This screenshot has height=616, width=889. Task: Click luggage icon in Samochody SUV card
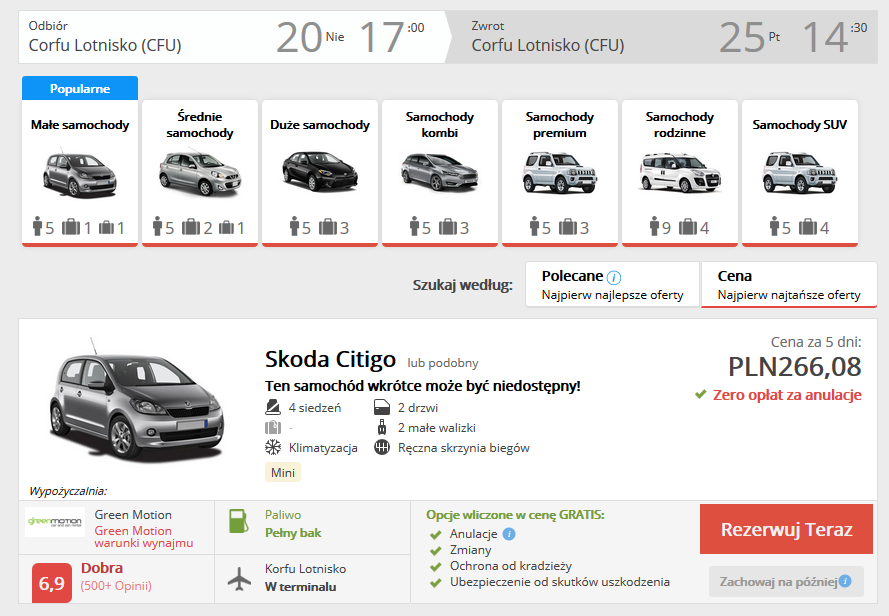tap(808, 227)
